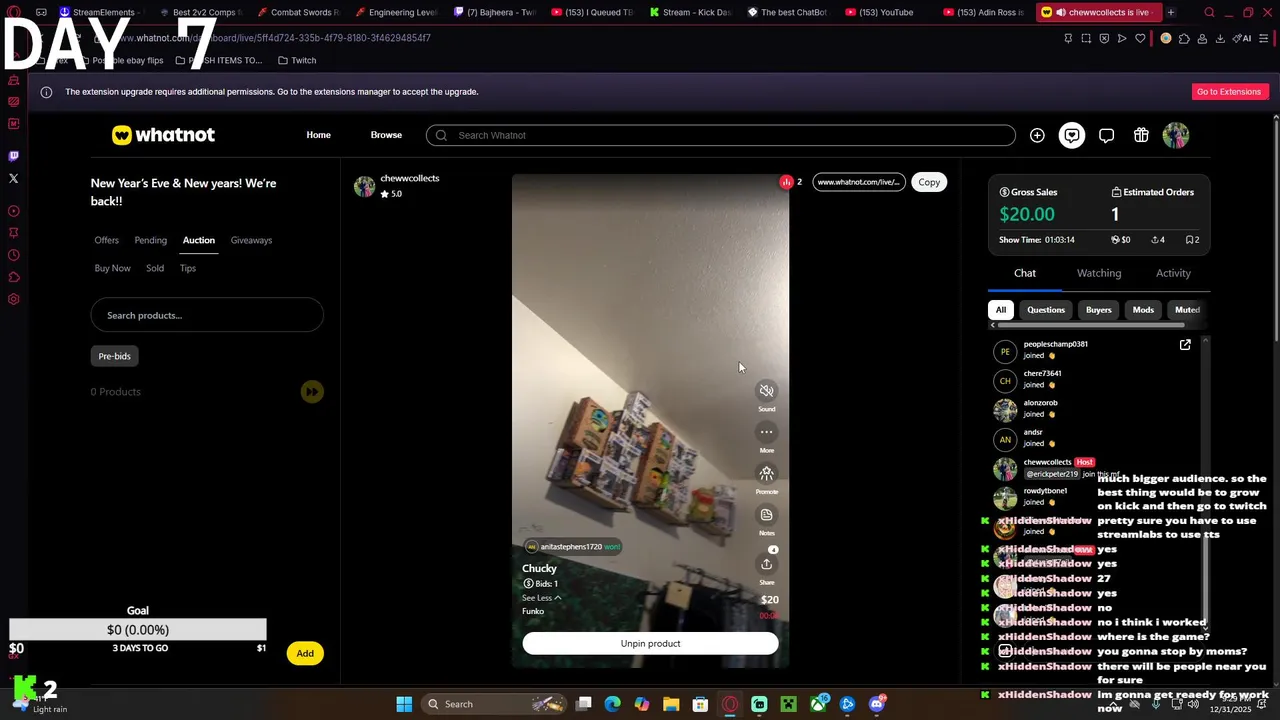The image size is (1280, 720).
Task: Open Microsoft Edge from taskbar
Action: [612, 704]
